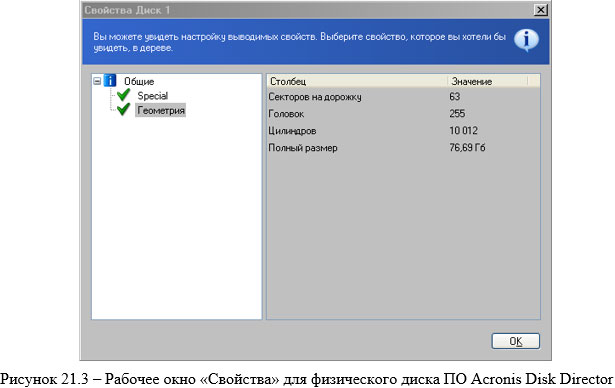Select the Головок row label

point(286,114)
